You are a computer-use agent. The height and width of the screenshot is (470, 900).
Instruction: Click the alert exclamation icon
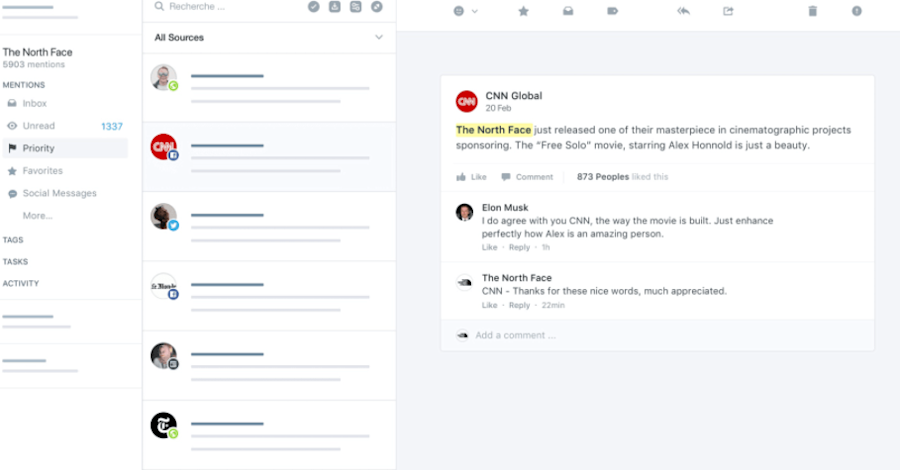click(856, 11)
